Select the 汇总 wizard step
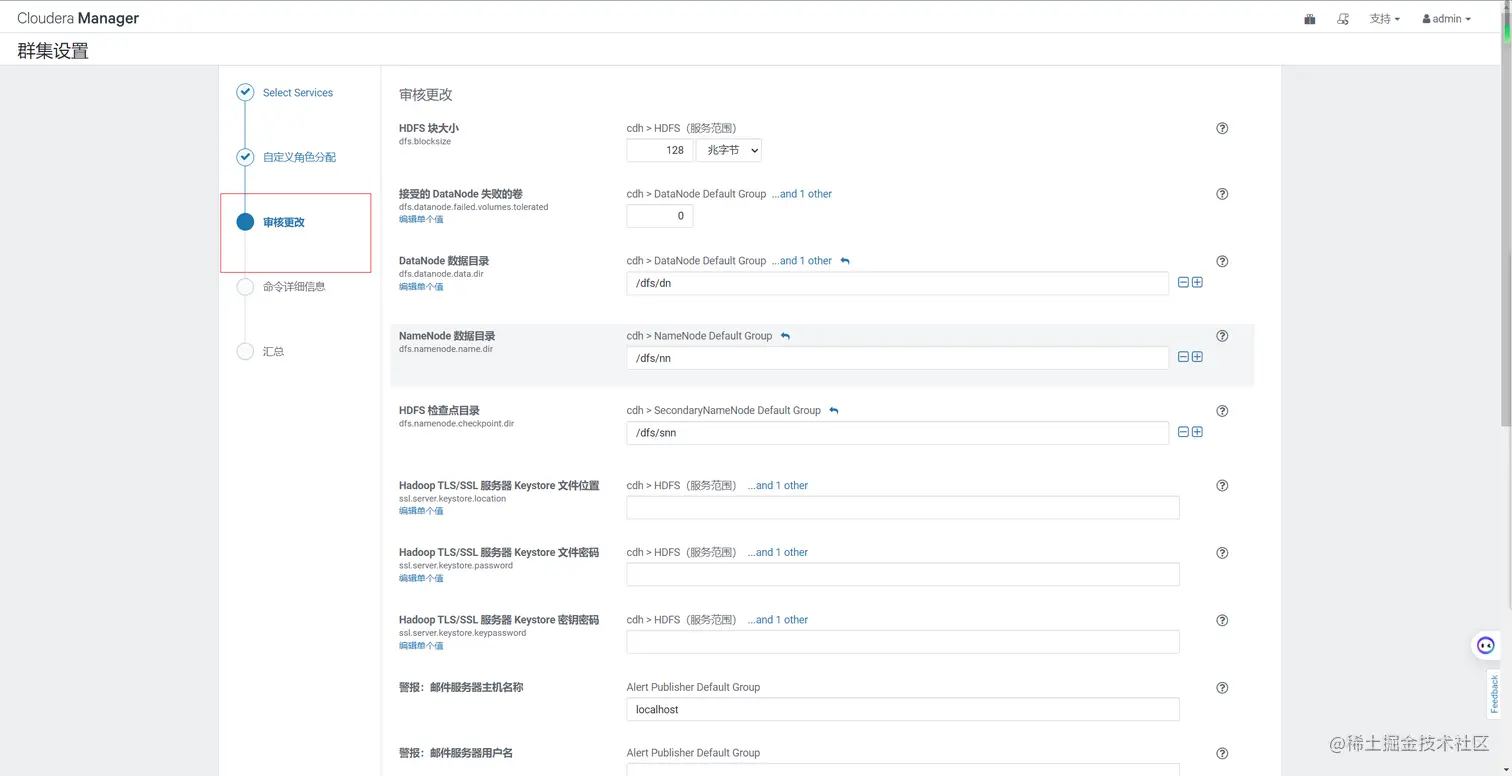This screenshot has width=1512, height=776. [x=274, y=351]
